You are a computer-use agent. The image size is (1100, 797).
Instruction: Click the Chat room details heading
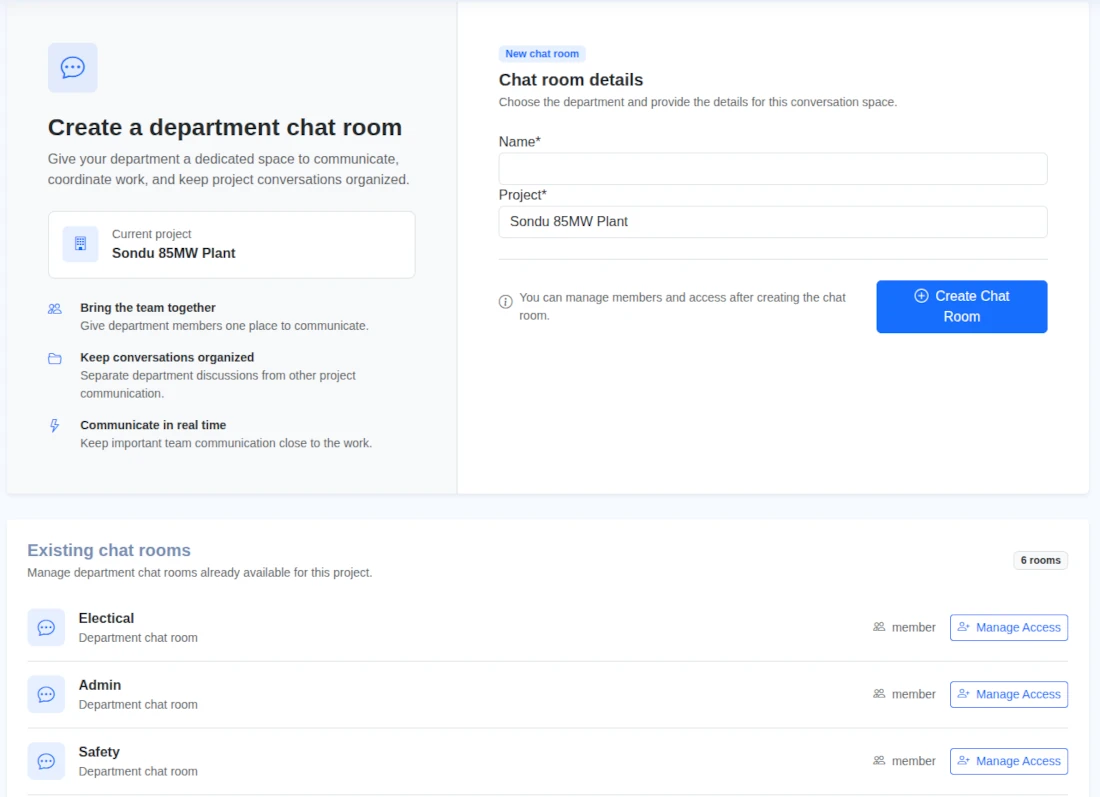(570, 80)
